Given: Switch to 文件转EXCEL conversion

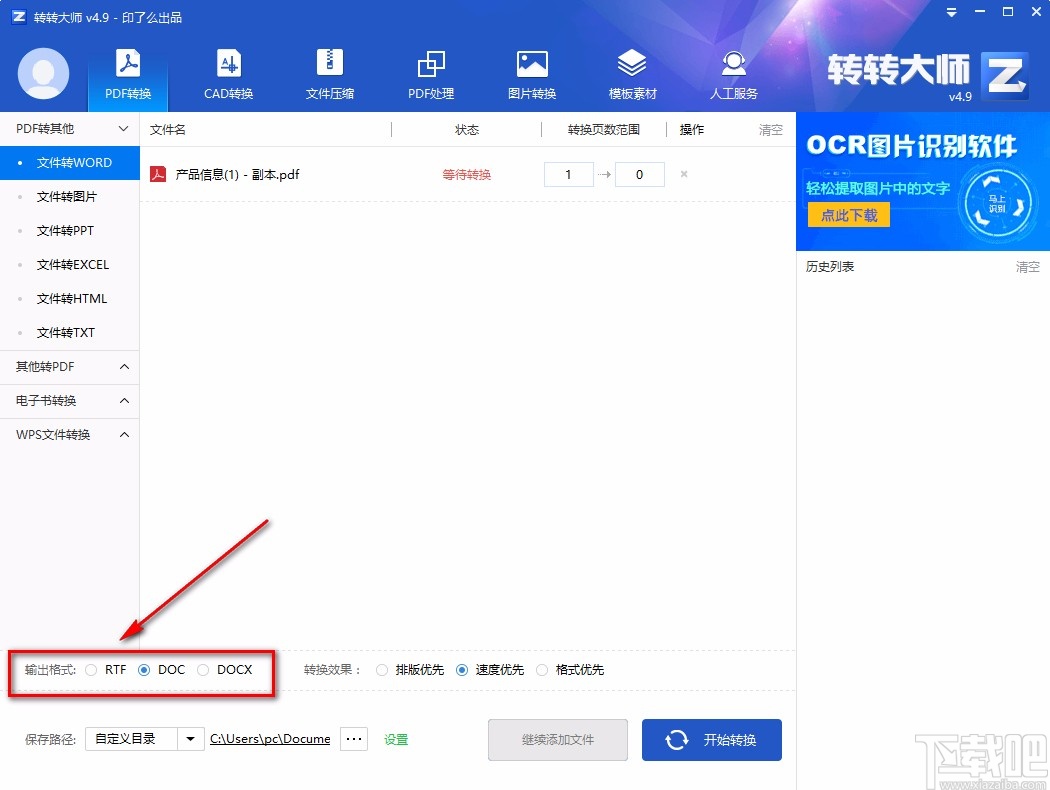Looking at the screenshot, I should pyautogui.click(x=70, y=264).
